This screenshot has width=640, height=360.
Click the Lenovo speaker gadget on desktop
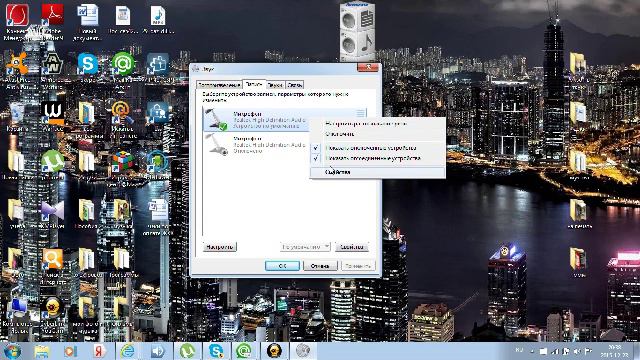point(358,32)
